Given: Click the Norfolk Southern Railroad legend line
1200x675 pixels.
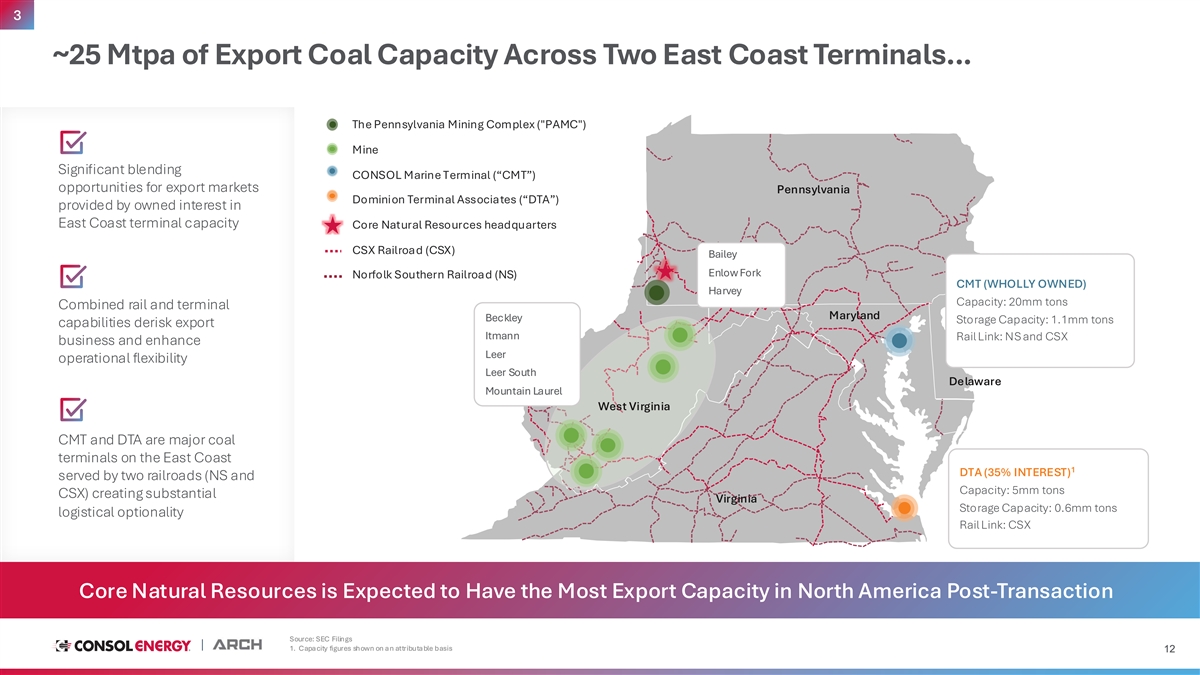Looking at the screenshot, I should (333, 276).
